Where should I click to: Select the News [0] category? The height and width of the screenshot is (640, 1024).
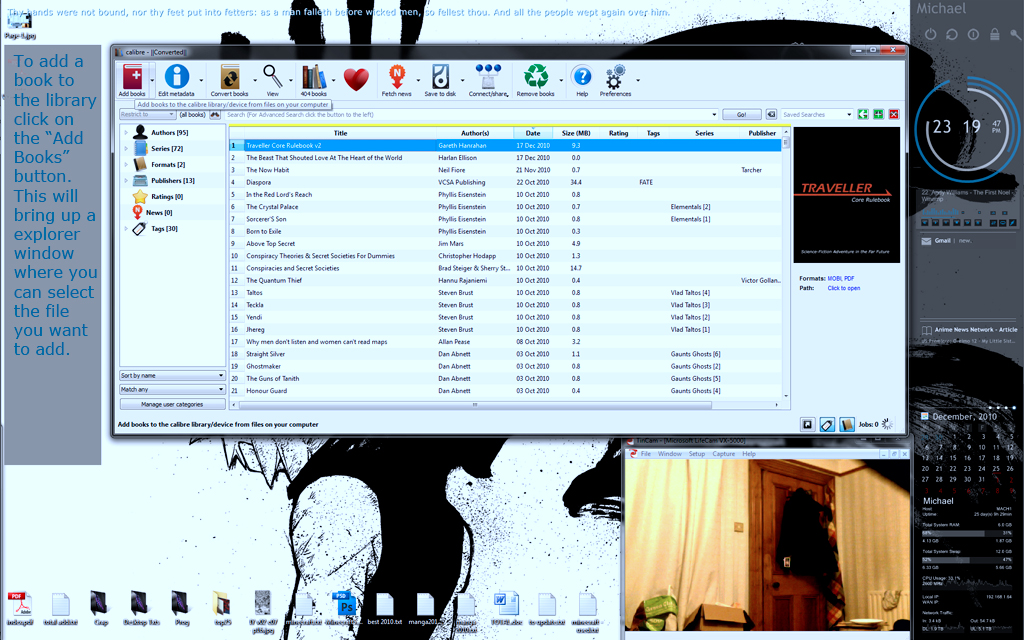[159, 212]
